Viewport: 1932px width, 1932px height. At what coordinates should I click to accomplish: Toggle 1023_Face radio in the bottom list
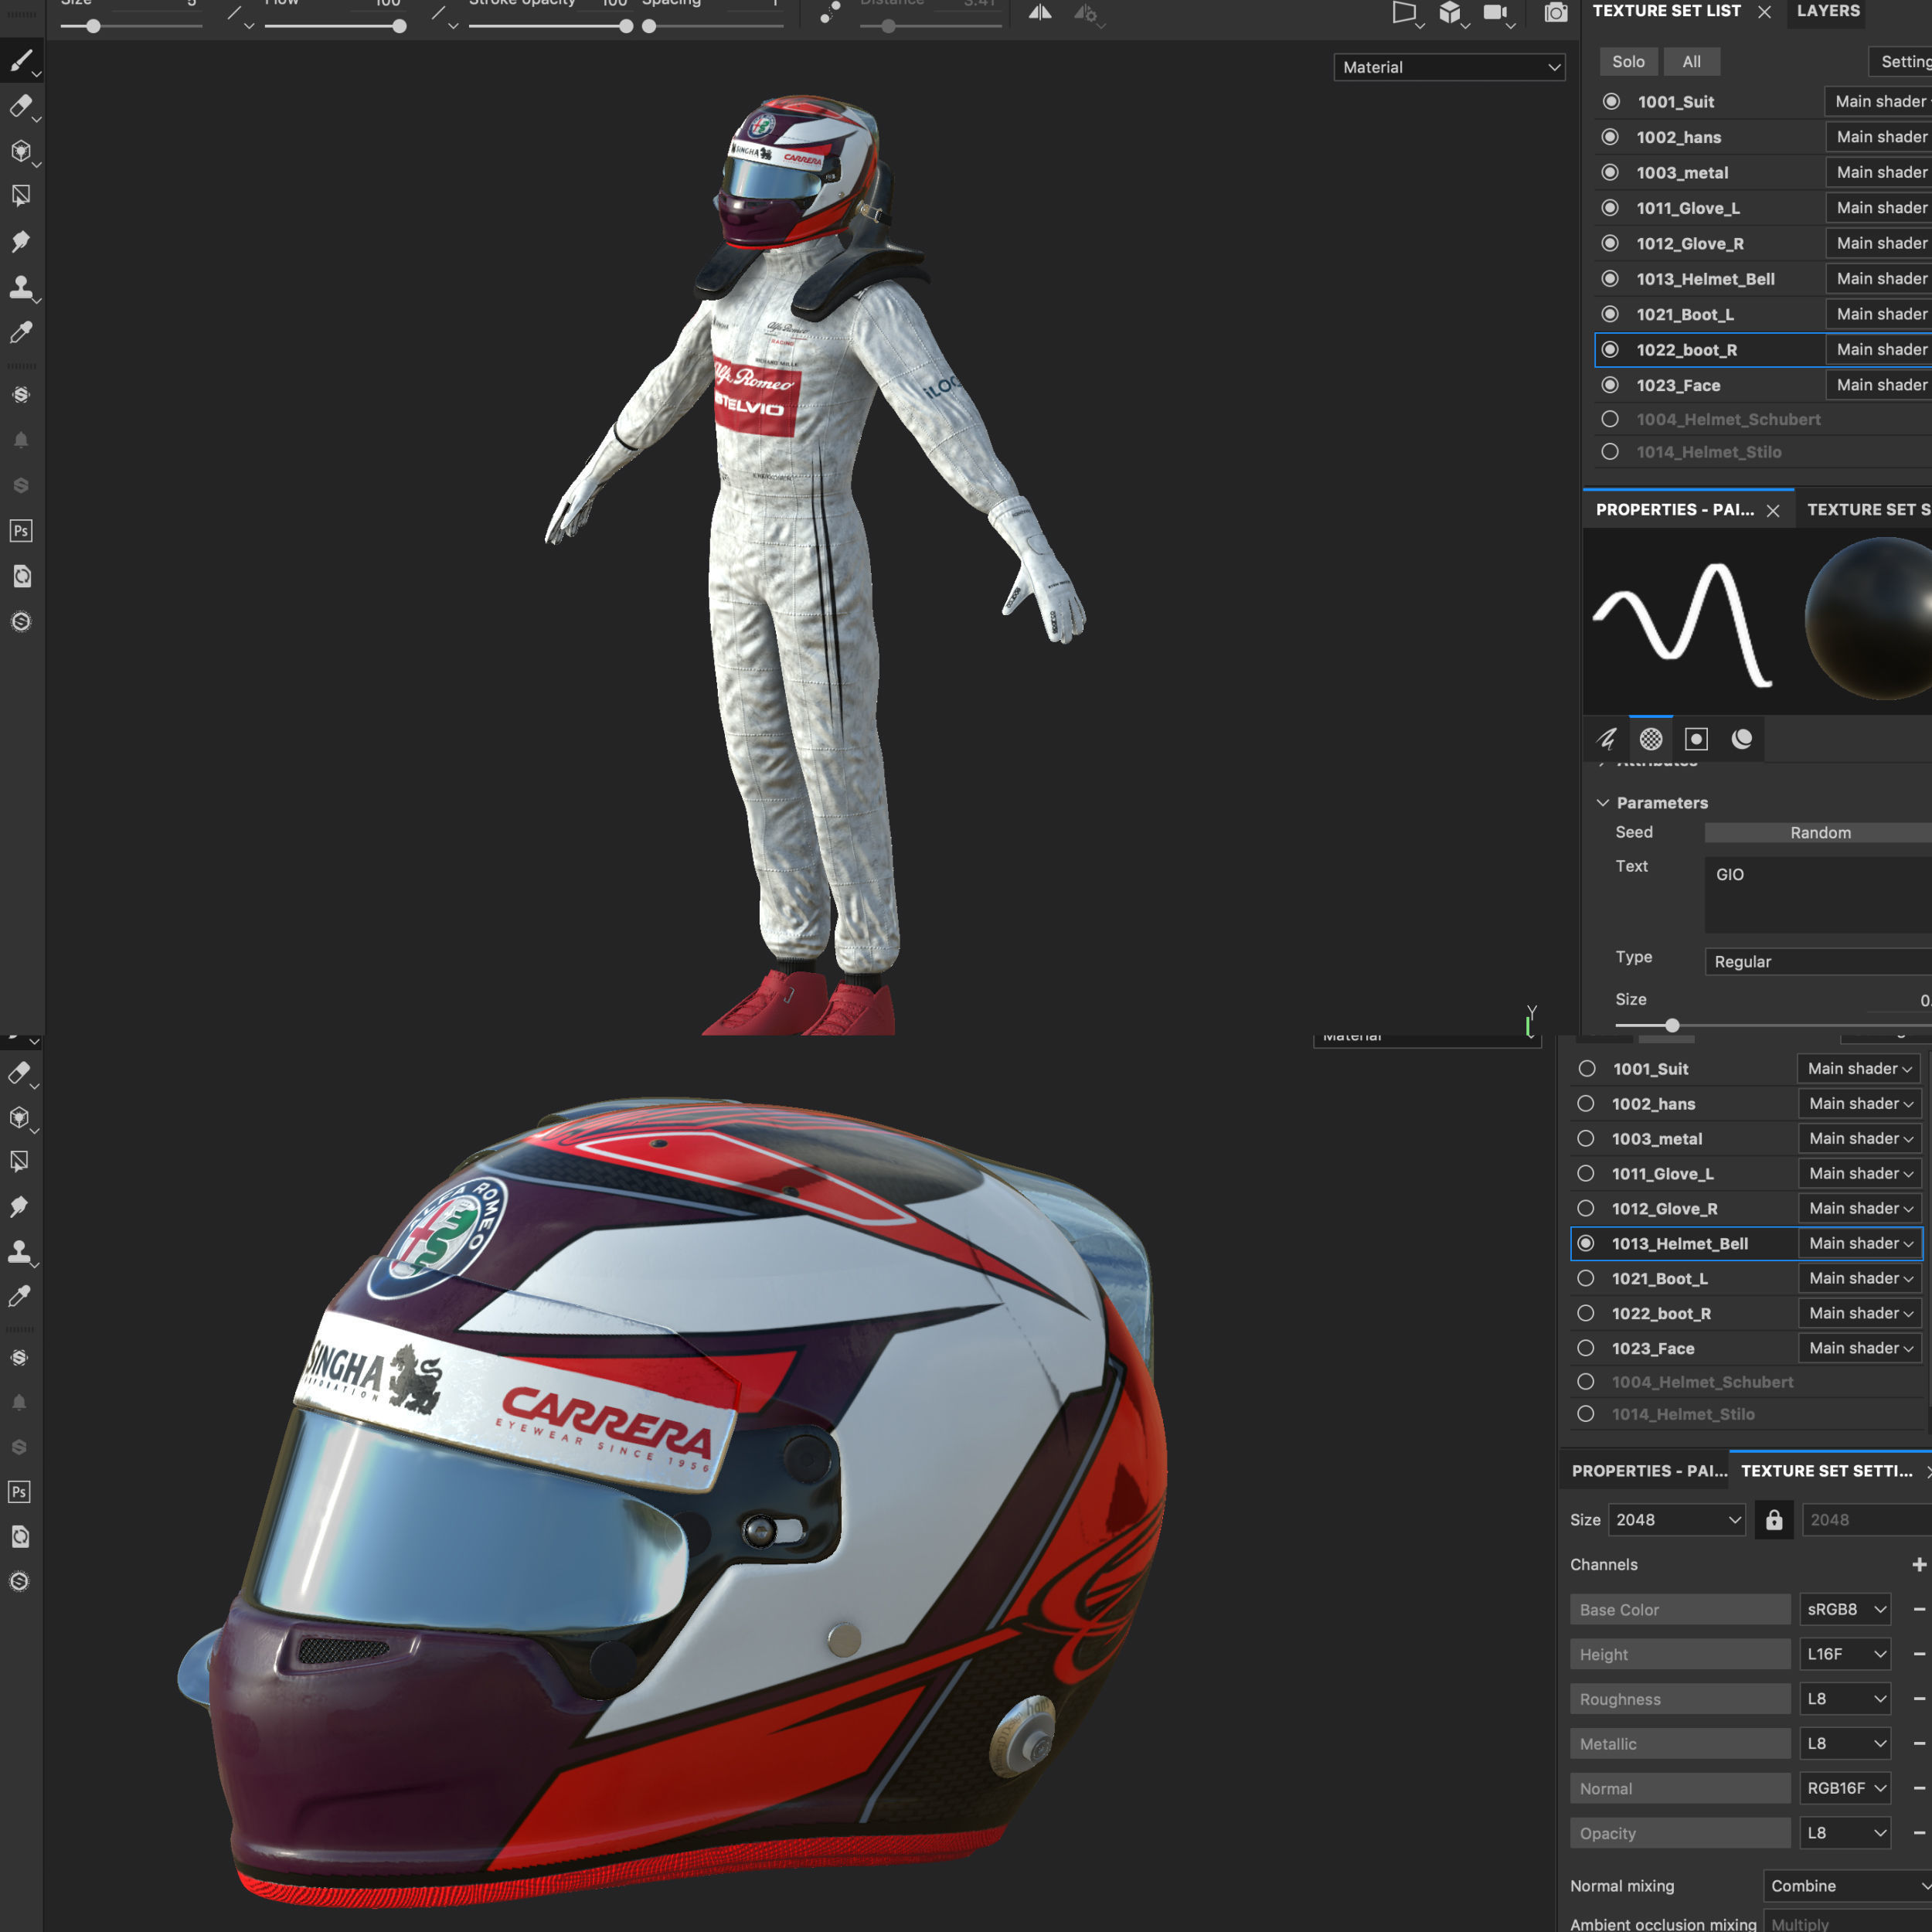pos(1586,1348)
